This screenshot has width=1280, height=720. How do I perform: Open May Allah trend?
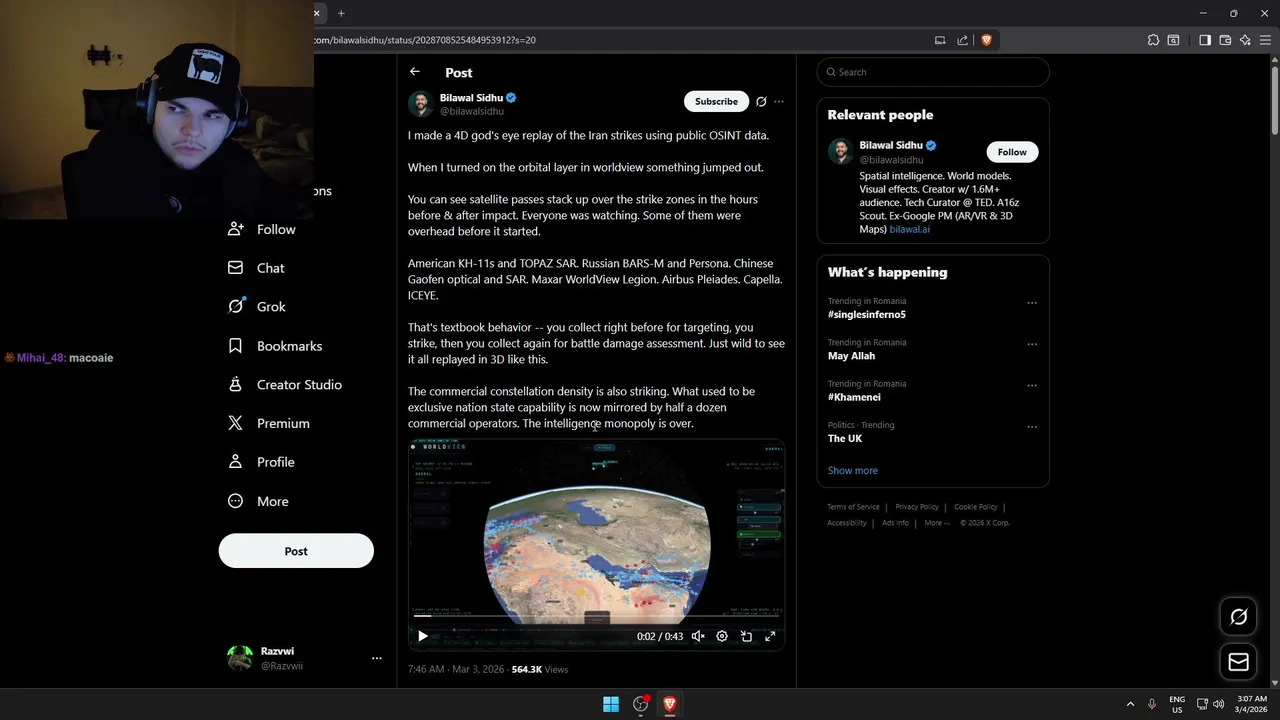851,356
